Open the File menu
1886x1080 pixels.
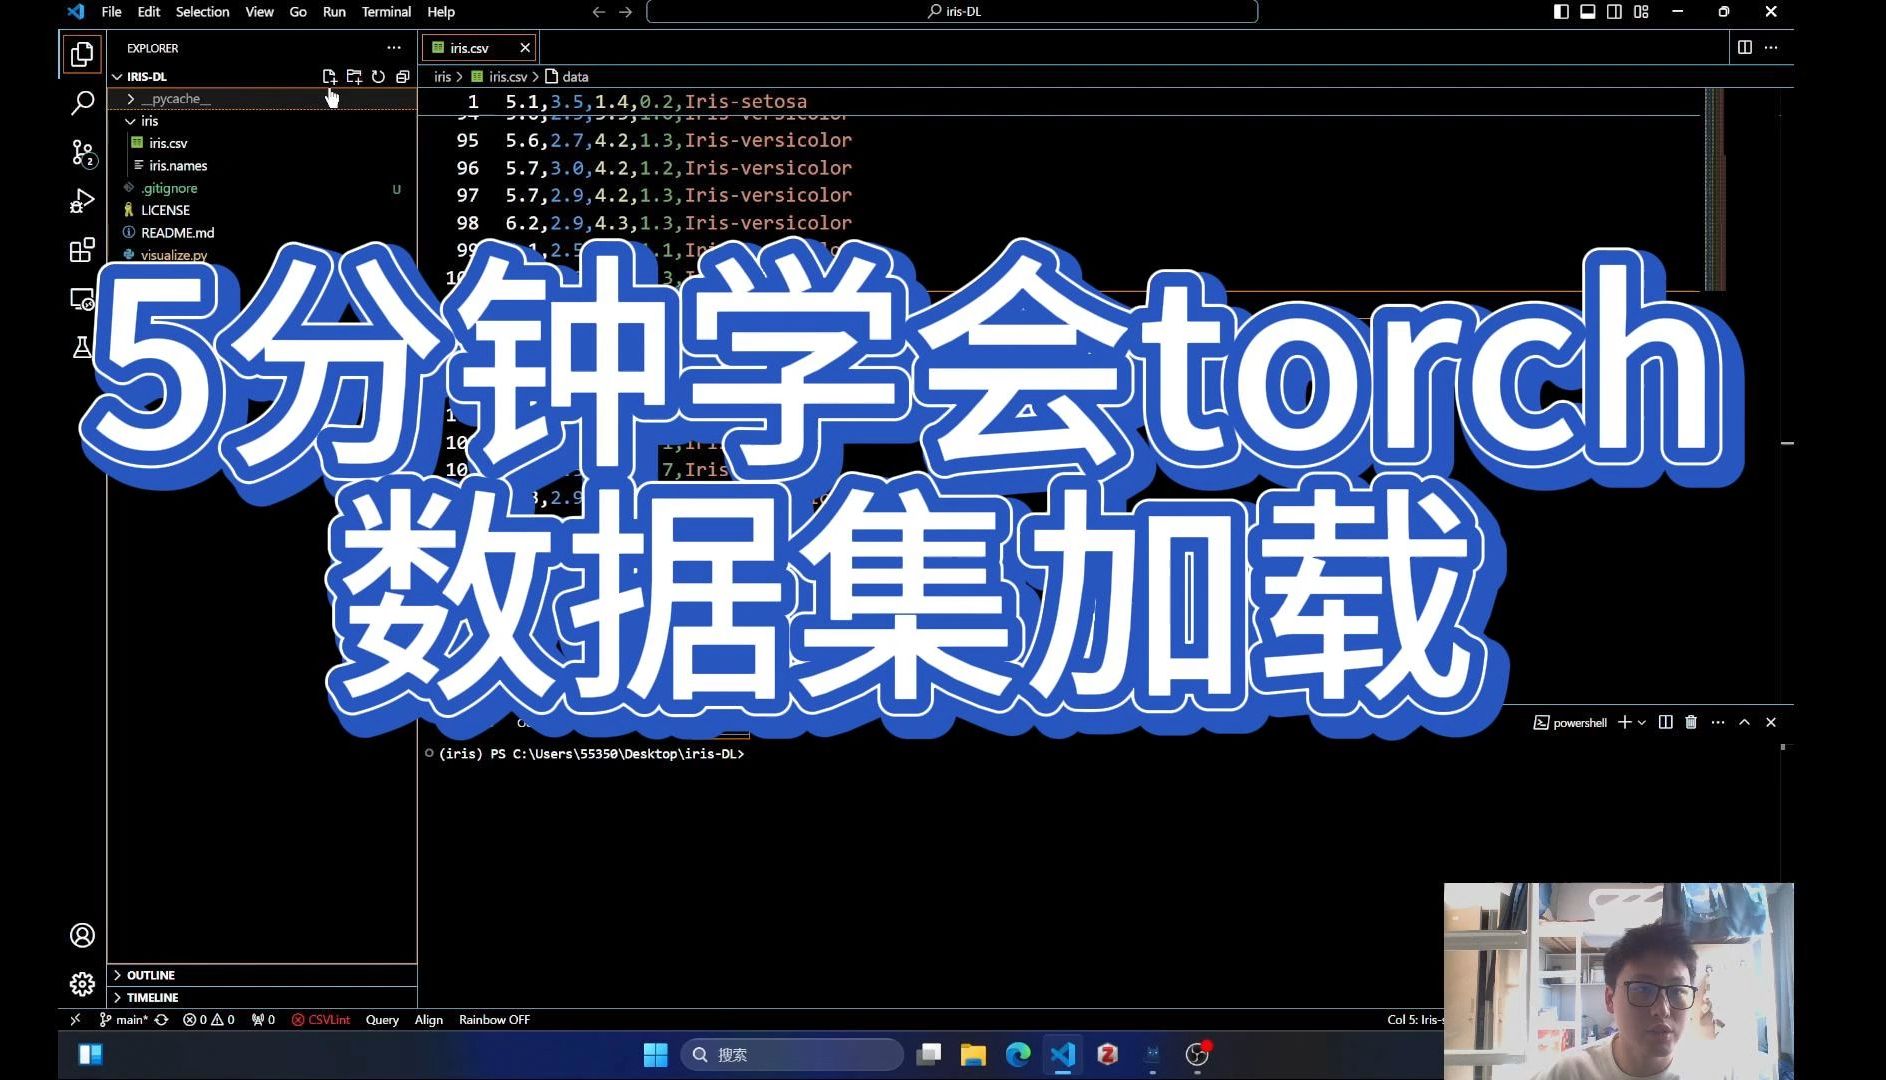click(111, 12)
